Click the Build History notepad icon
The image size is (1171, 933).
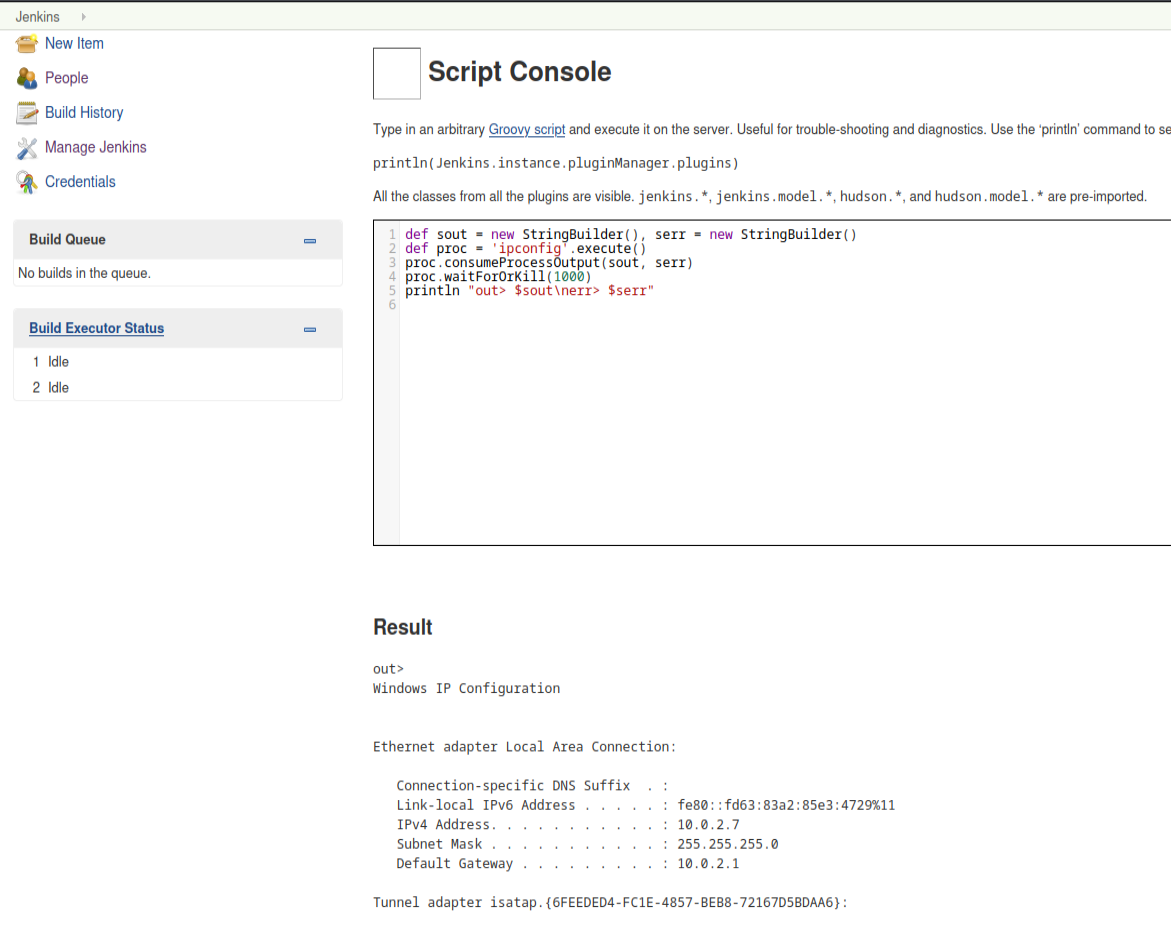27,113
